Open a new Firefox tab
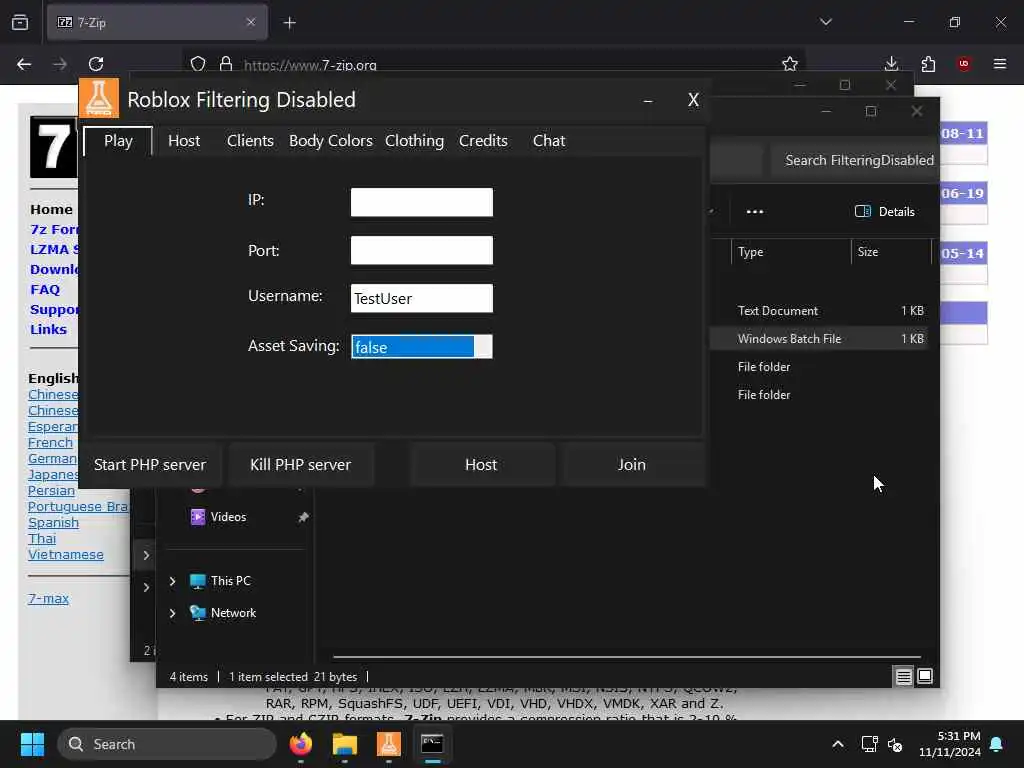 coord(289,23)
